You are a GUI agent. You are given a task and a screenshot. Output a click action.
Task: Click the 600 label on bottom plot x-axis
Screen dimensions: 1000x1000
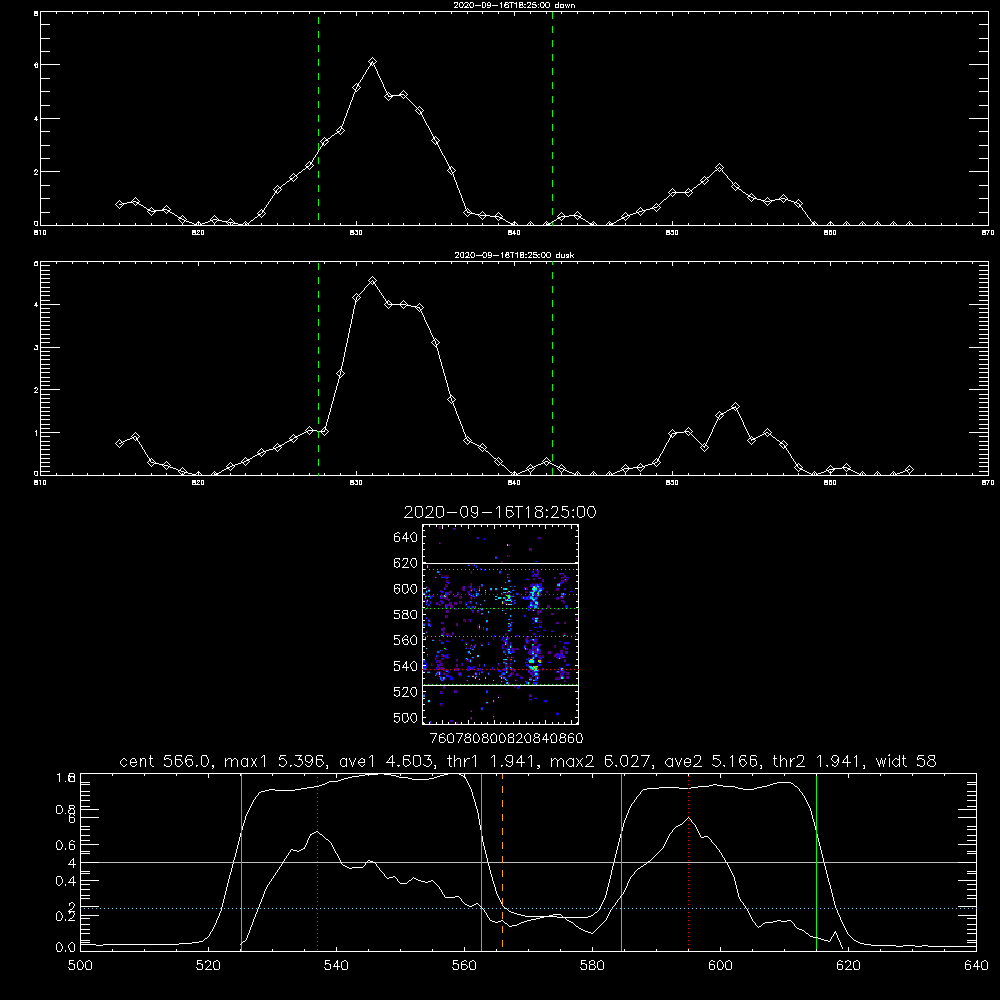coord(720,966)
